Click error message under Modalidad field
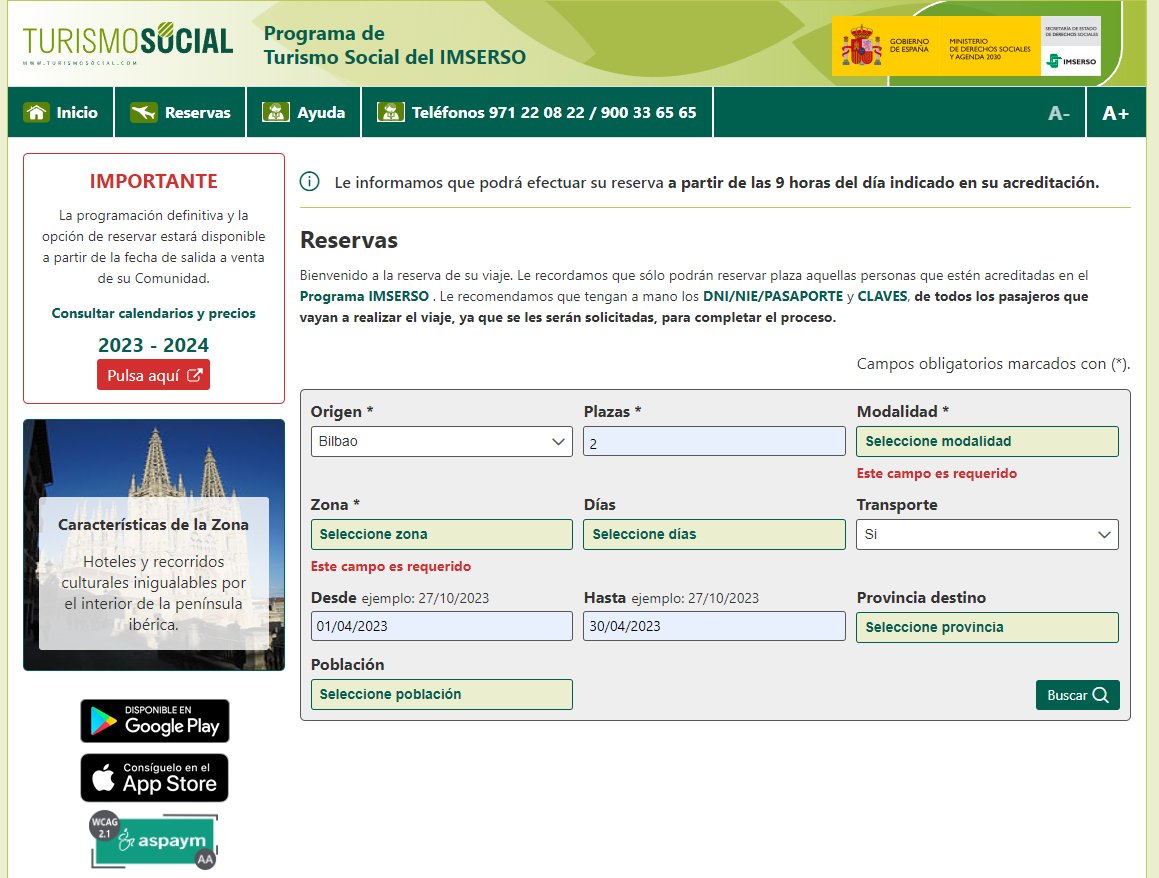Screen dimensions: 1159x878 [x=937, y=474]
